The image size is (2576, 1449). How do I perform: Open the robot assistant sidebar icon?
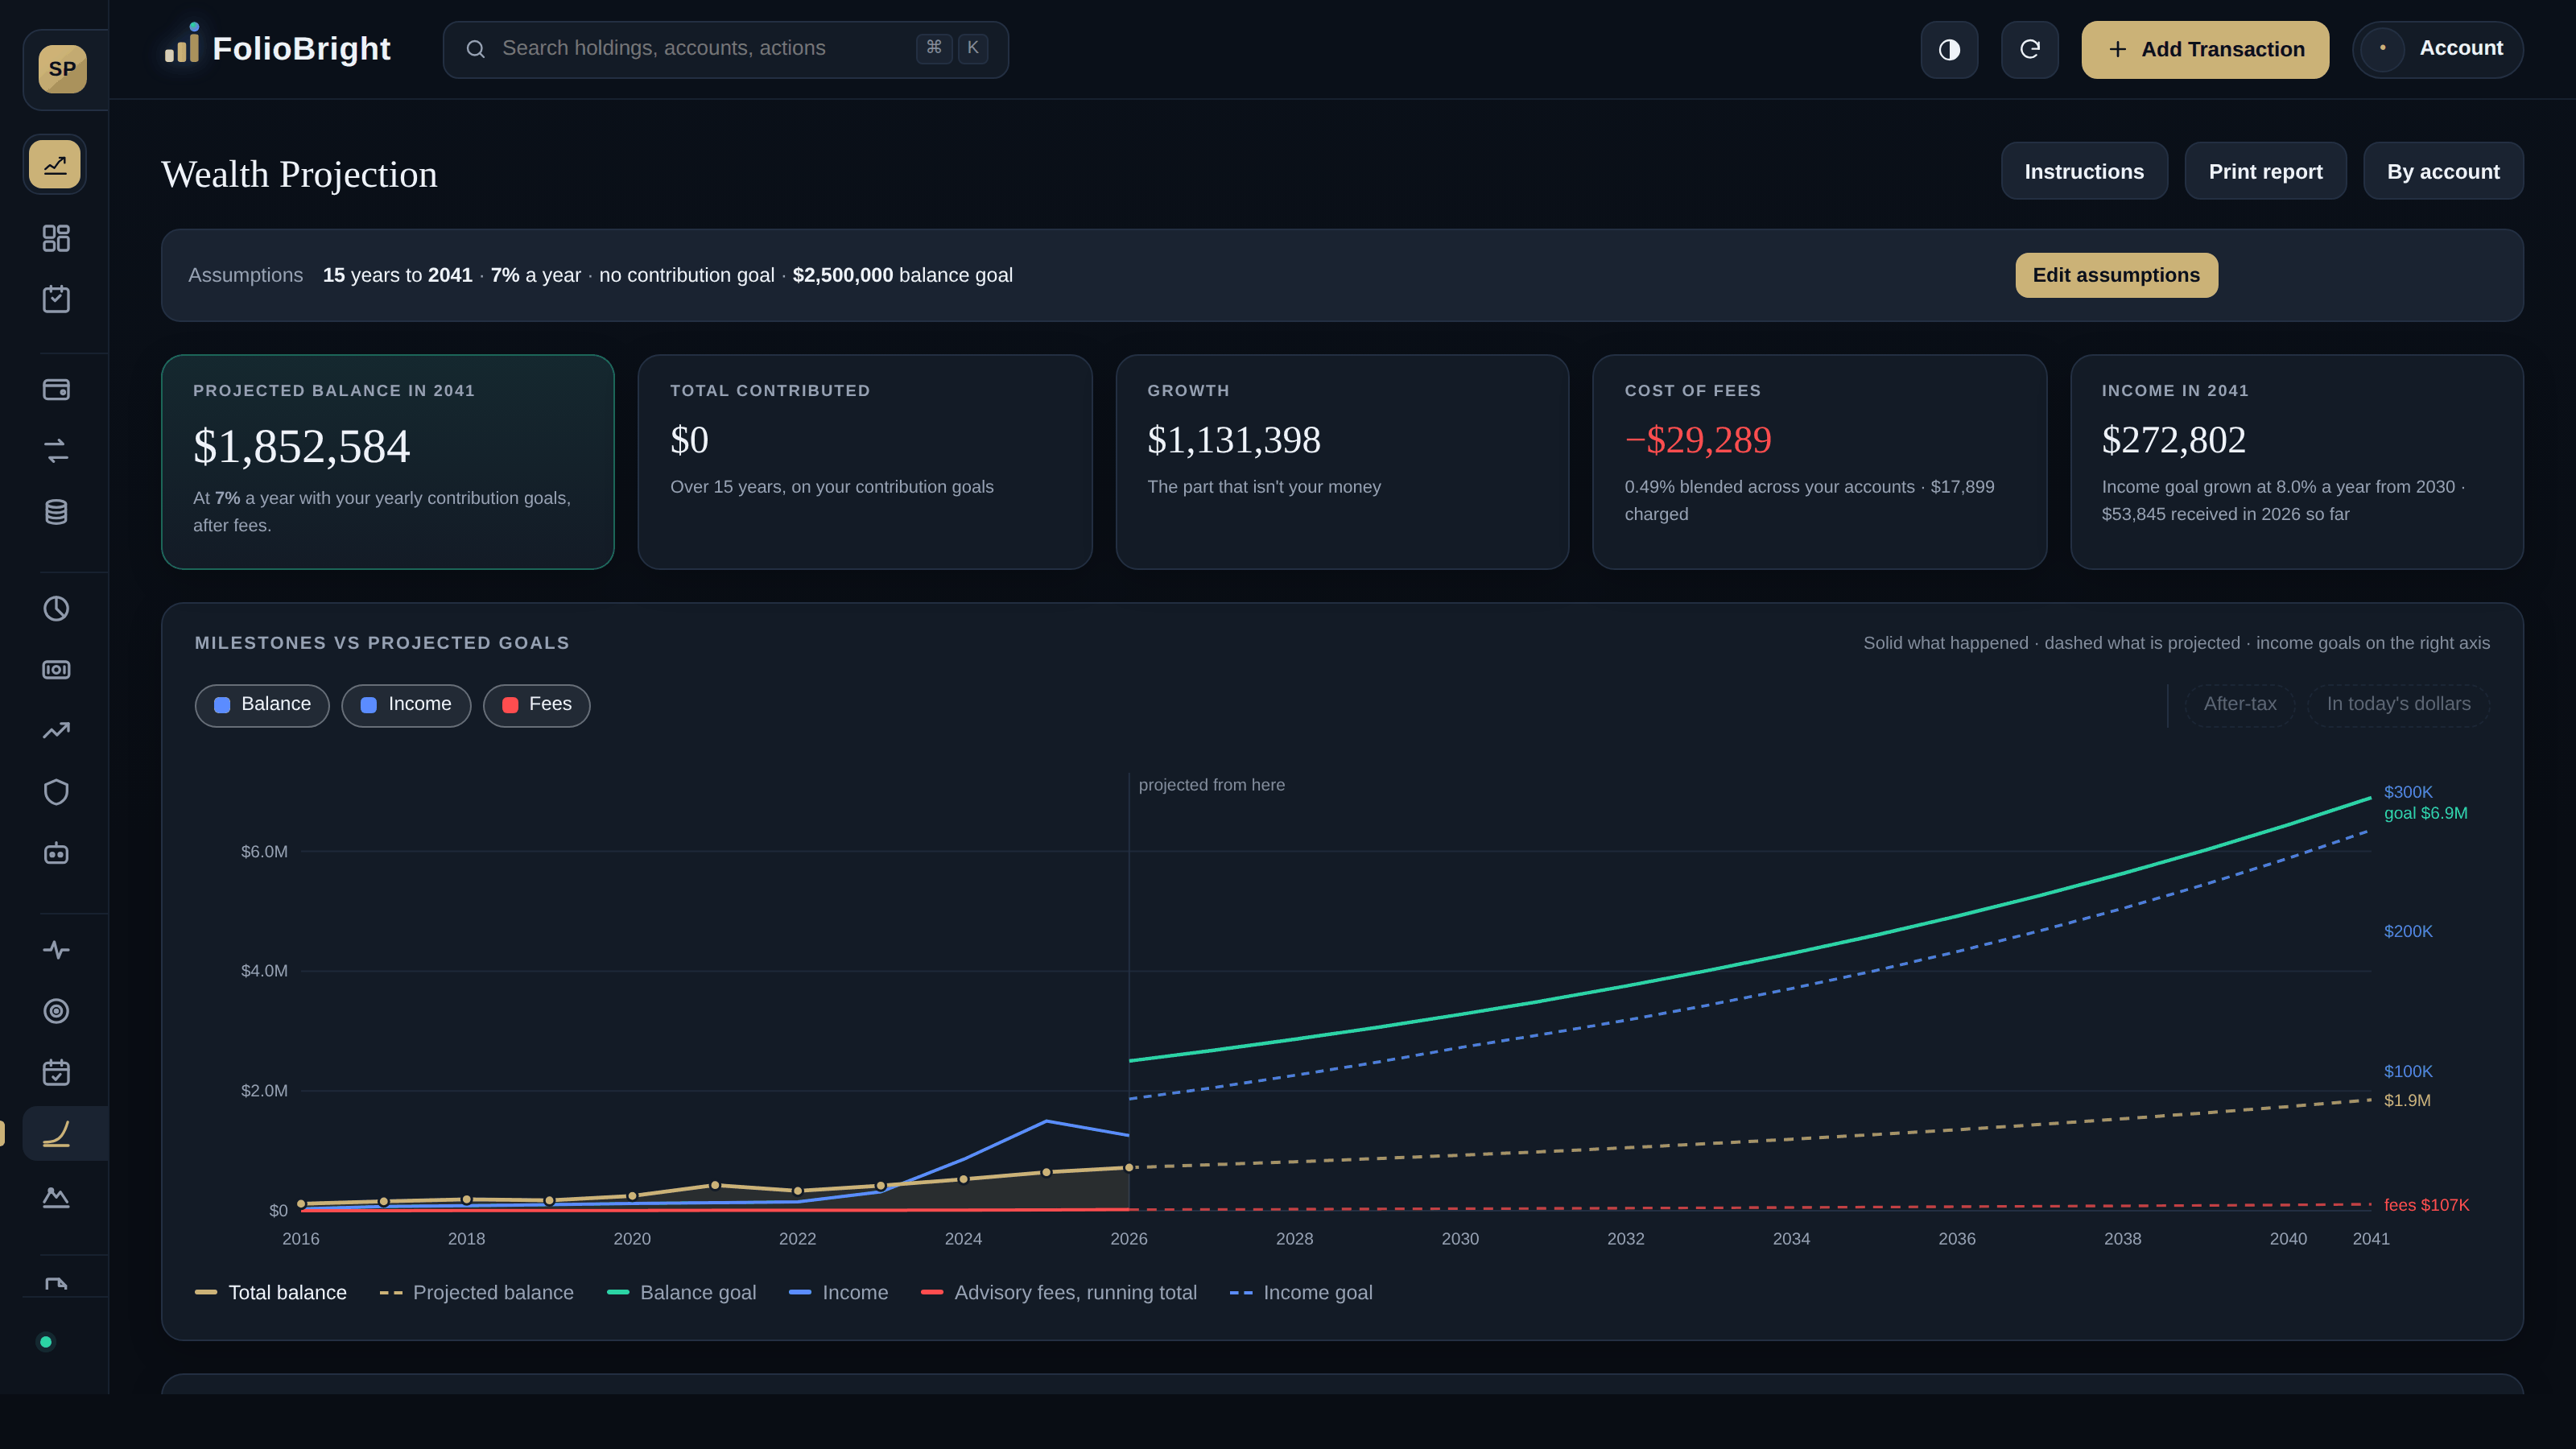56,853
